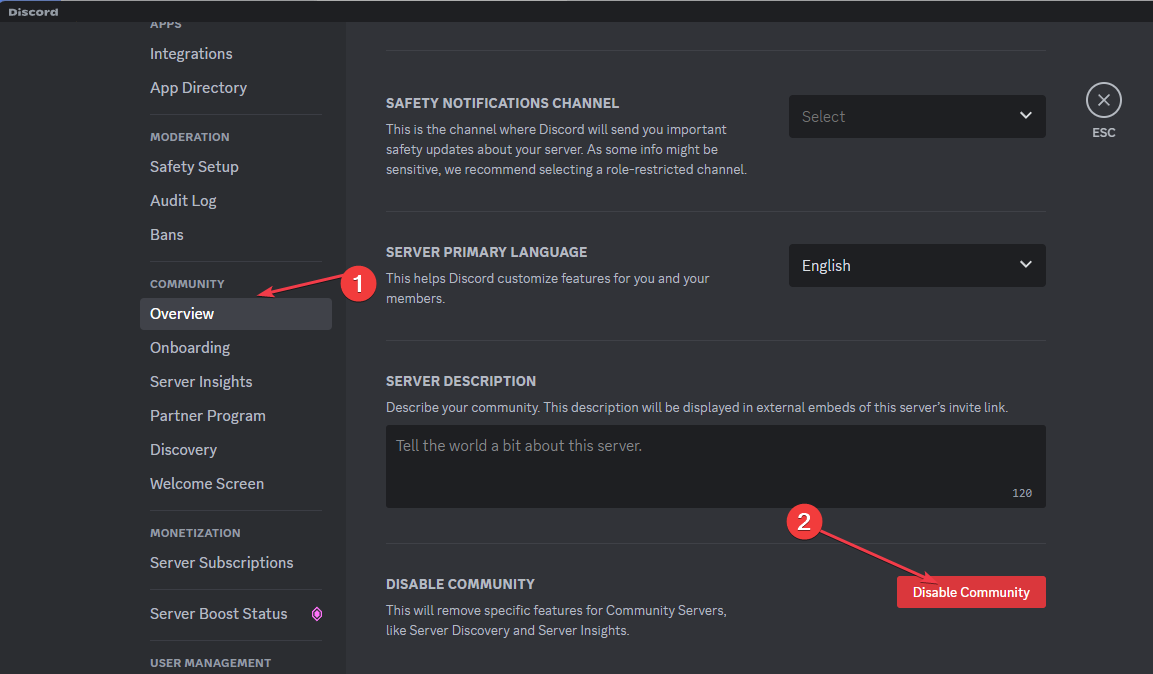Click the red Disable Community button
The image size is (1153, 674).
(971, 592)
